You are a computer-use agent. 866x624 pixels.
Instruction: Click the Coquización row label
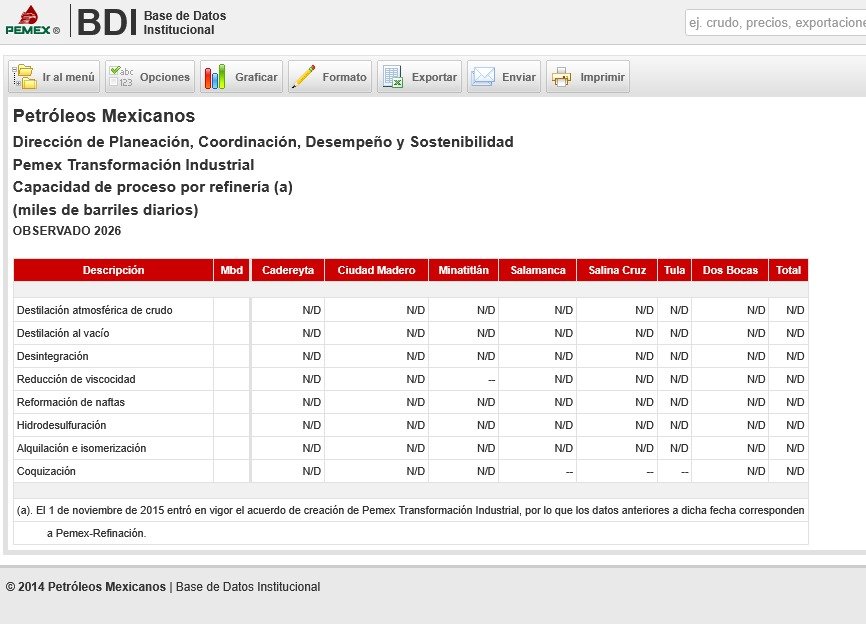click(x=46, y=471)
